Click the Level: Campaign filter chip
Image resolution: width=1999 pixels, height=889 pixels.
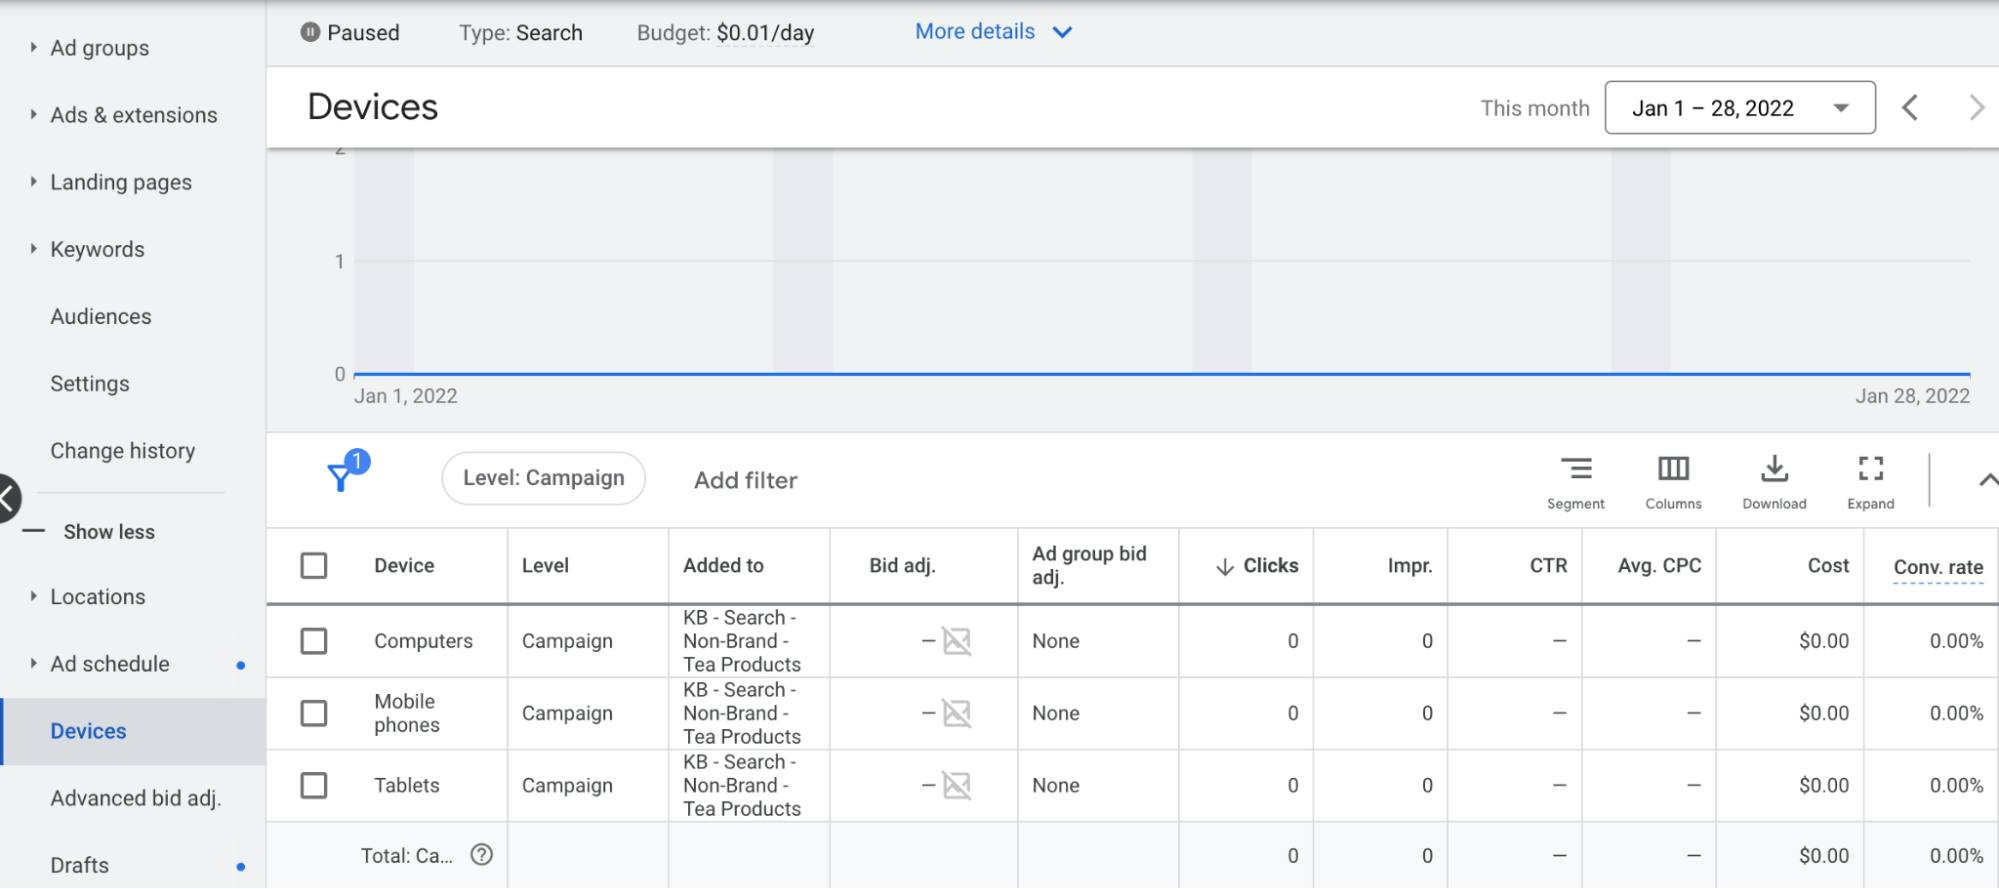[x=543, y=478]
